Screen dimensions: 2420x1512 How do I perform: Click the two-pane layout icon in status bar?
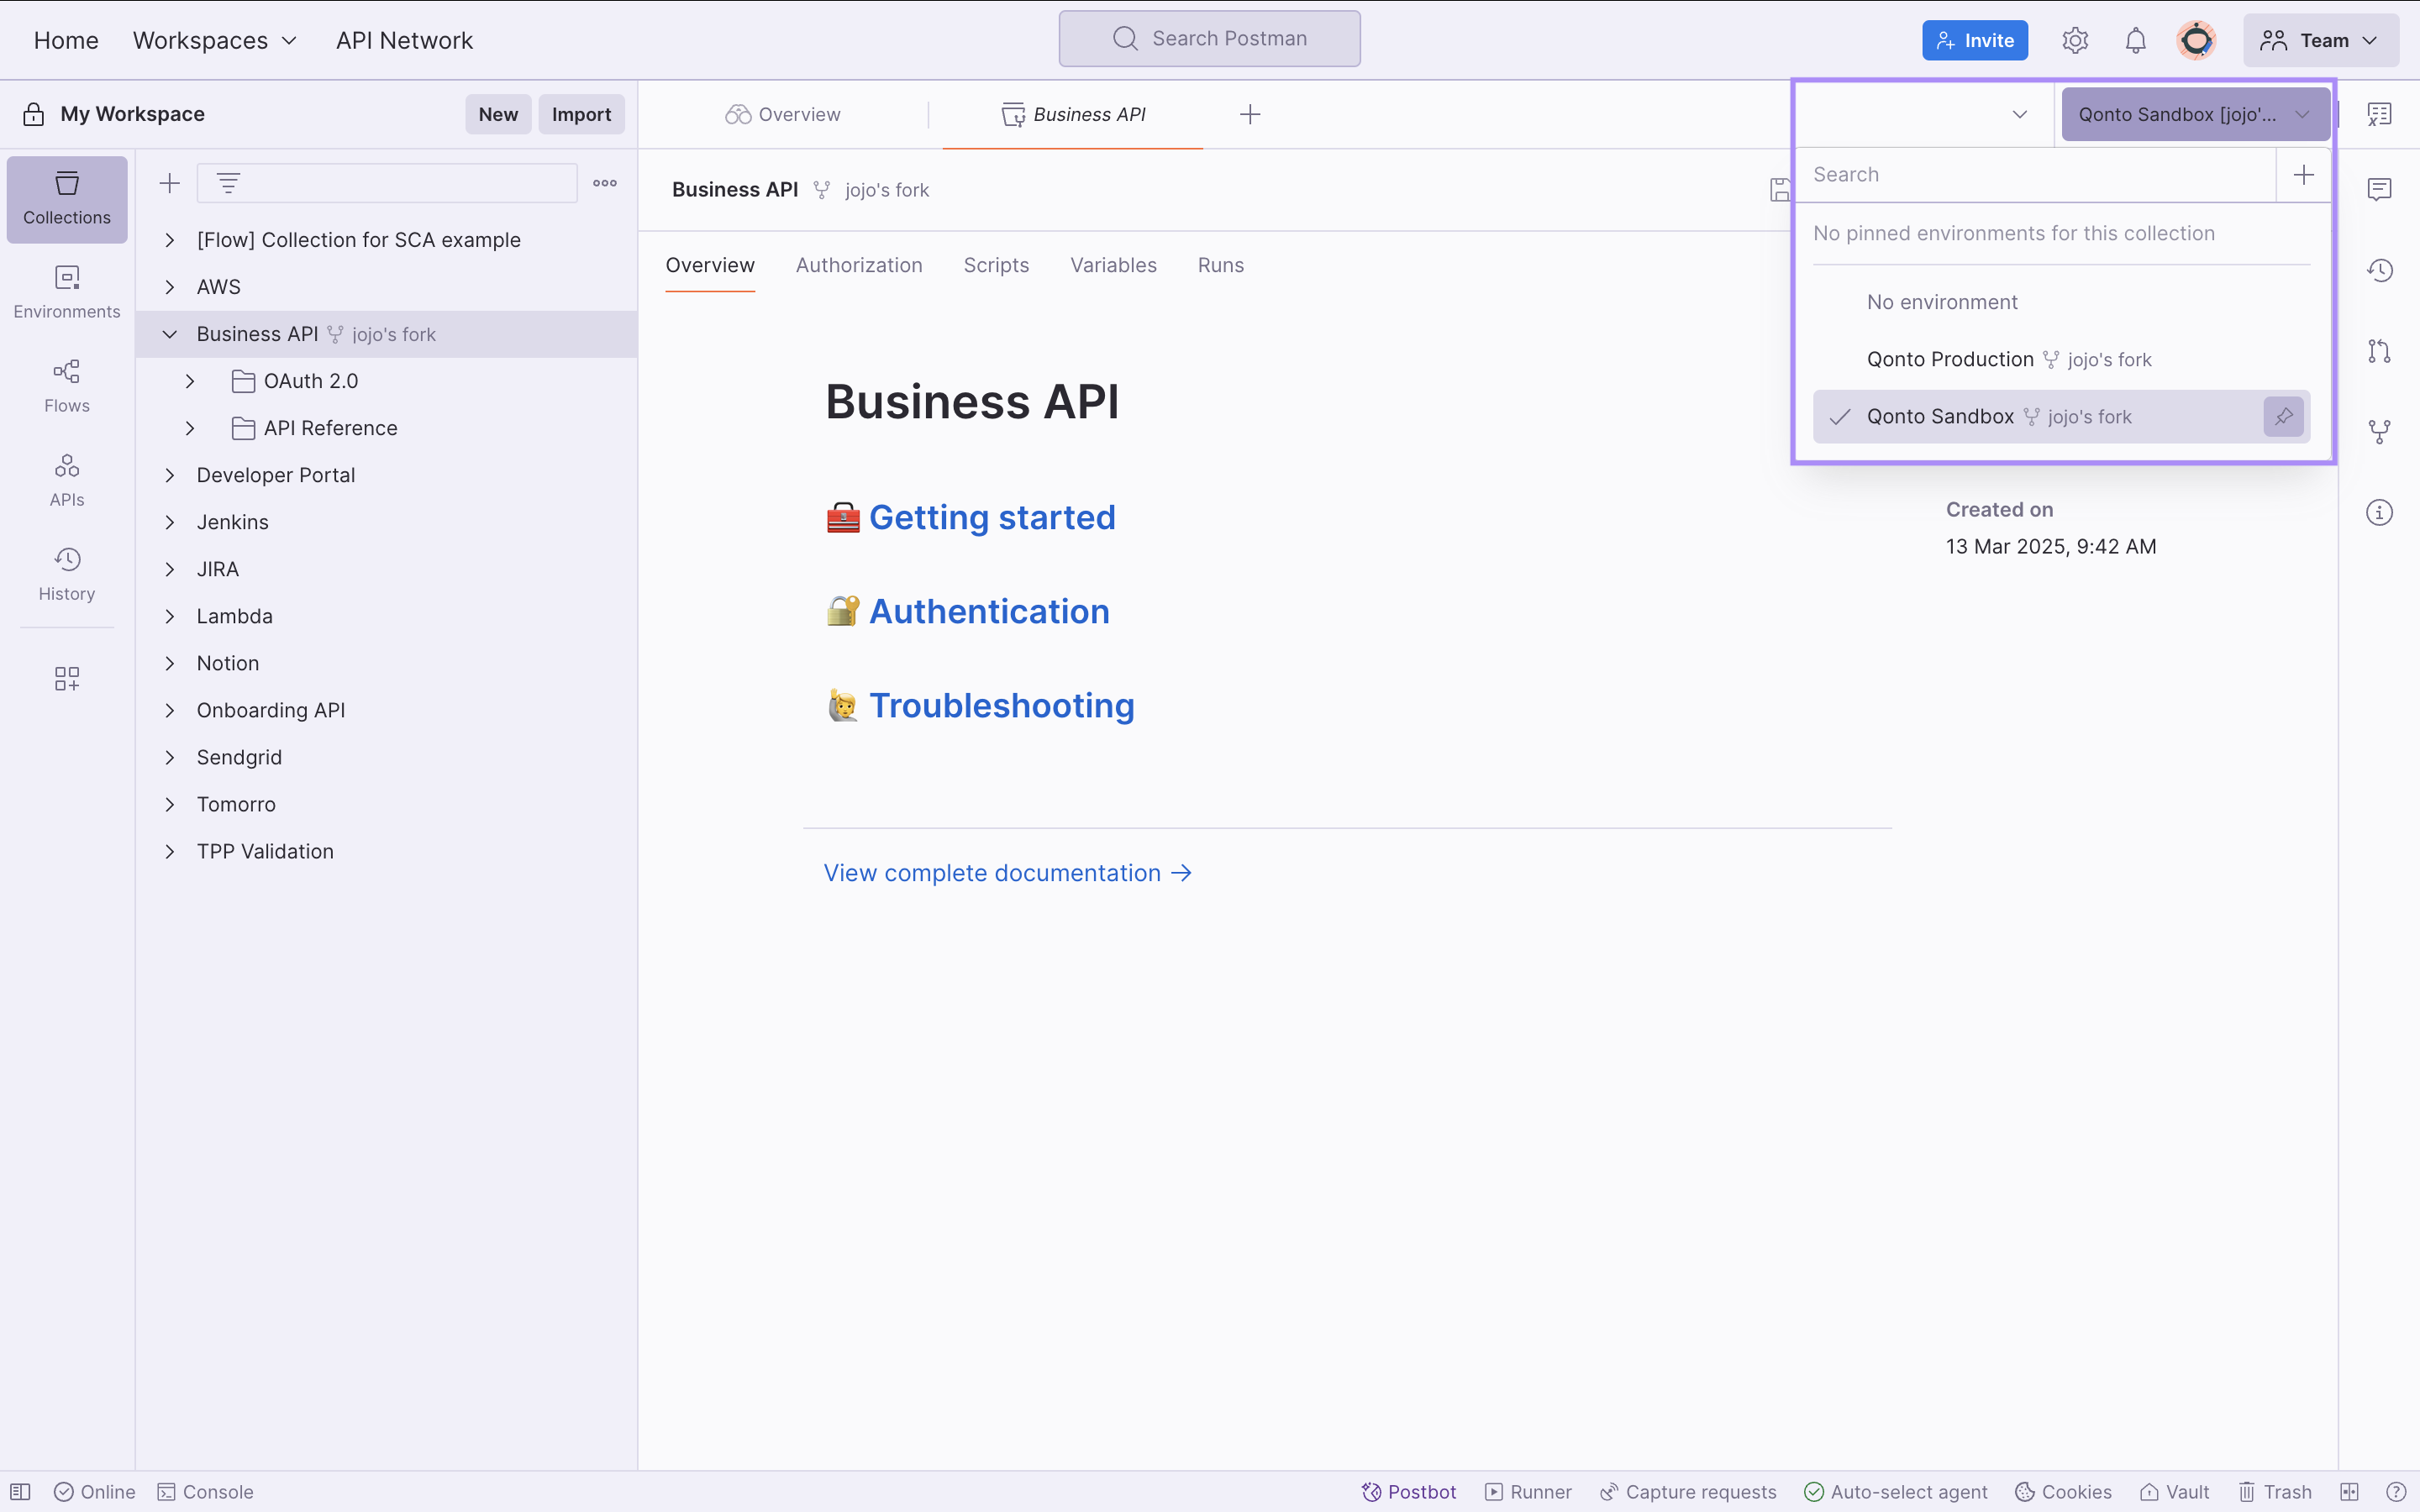pos(2349,1492)
